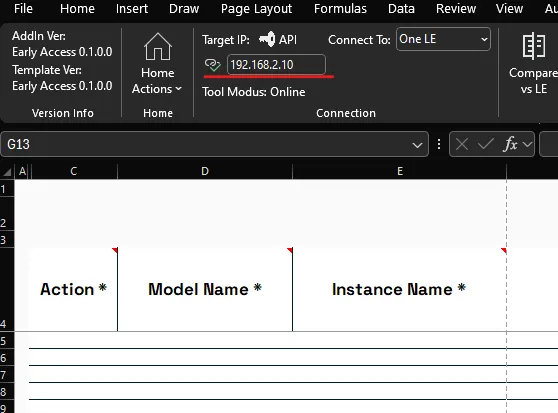Image resolution: width=558 pixels, height=413 pixels.
Task: Select column D header
Action: click(205, 171)
